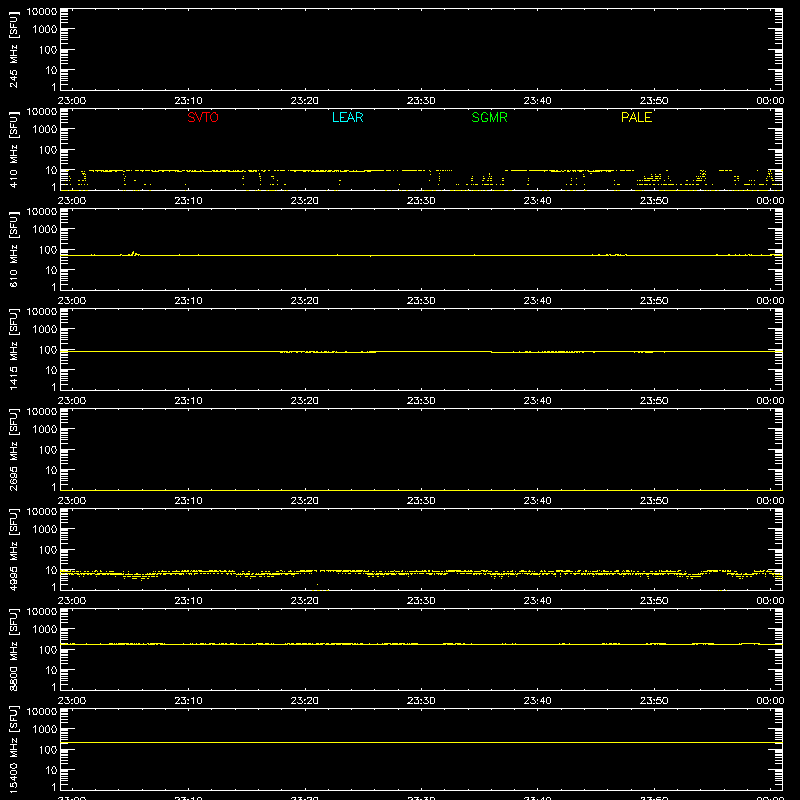Click the 10000 tick in 245 MHz panel
The width and height of the screenshot is (800, 800).
(42, 12)
